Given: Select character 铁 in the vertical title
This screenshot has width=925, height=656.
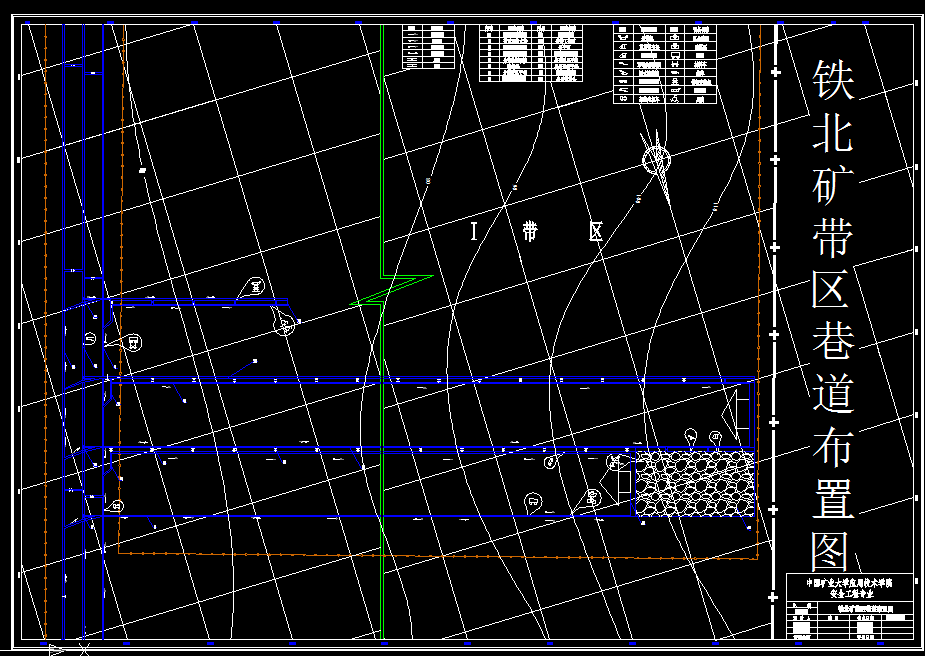Looking at the screenshot, I should (832, 80).
